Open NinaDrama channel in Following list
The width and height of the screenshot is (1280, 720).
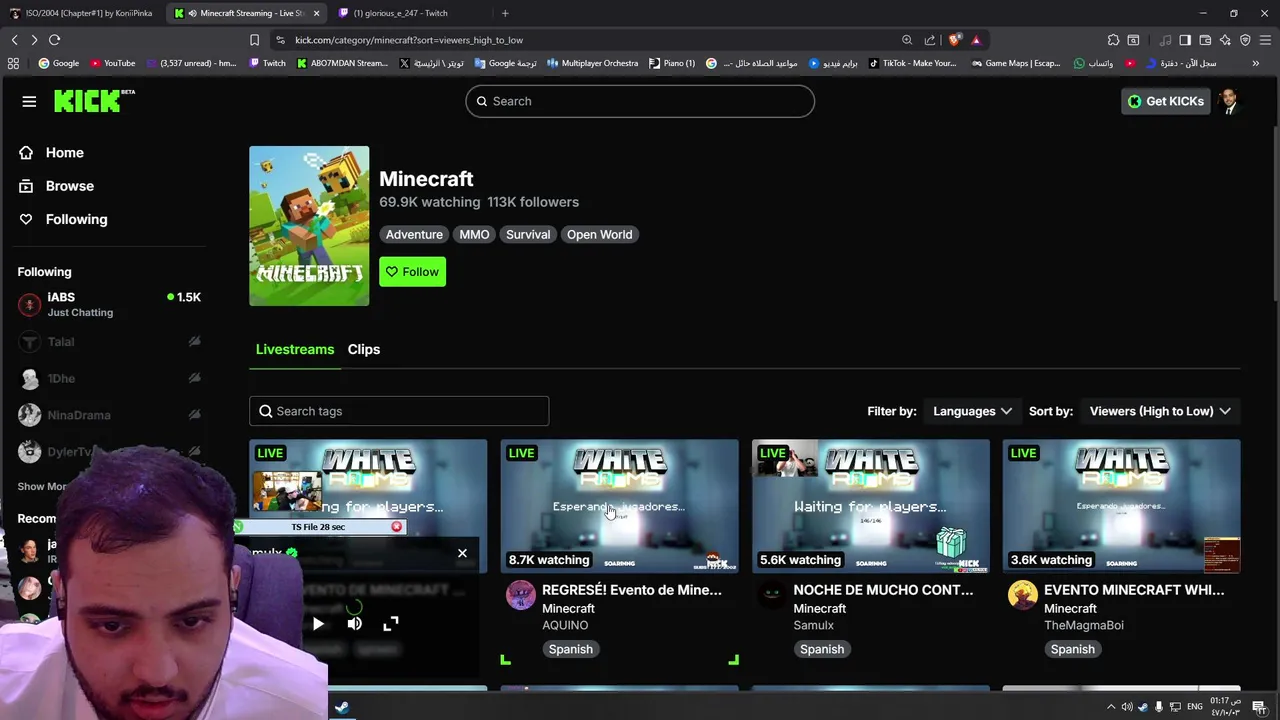[x=109, y=415]
